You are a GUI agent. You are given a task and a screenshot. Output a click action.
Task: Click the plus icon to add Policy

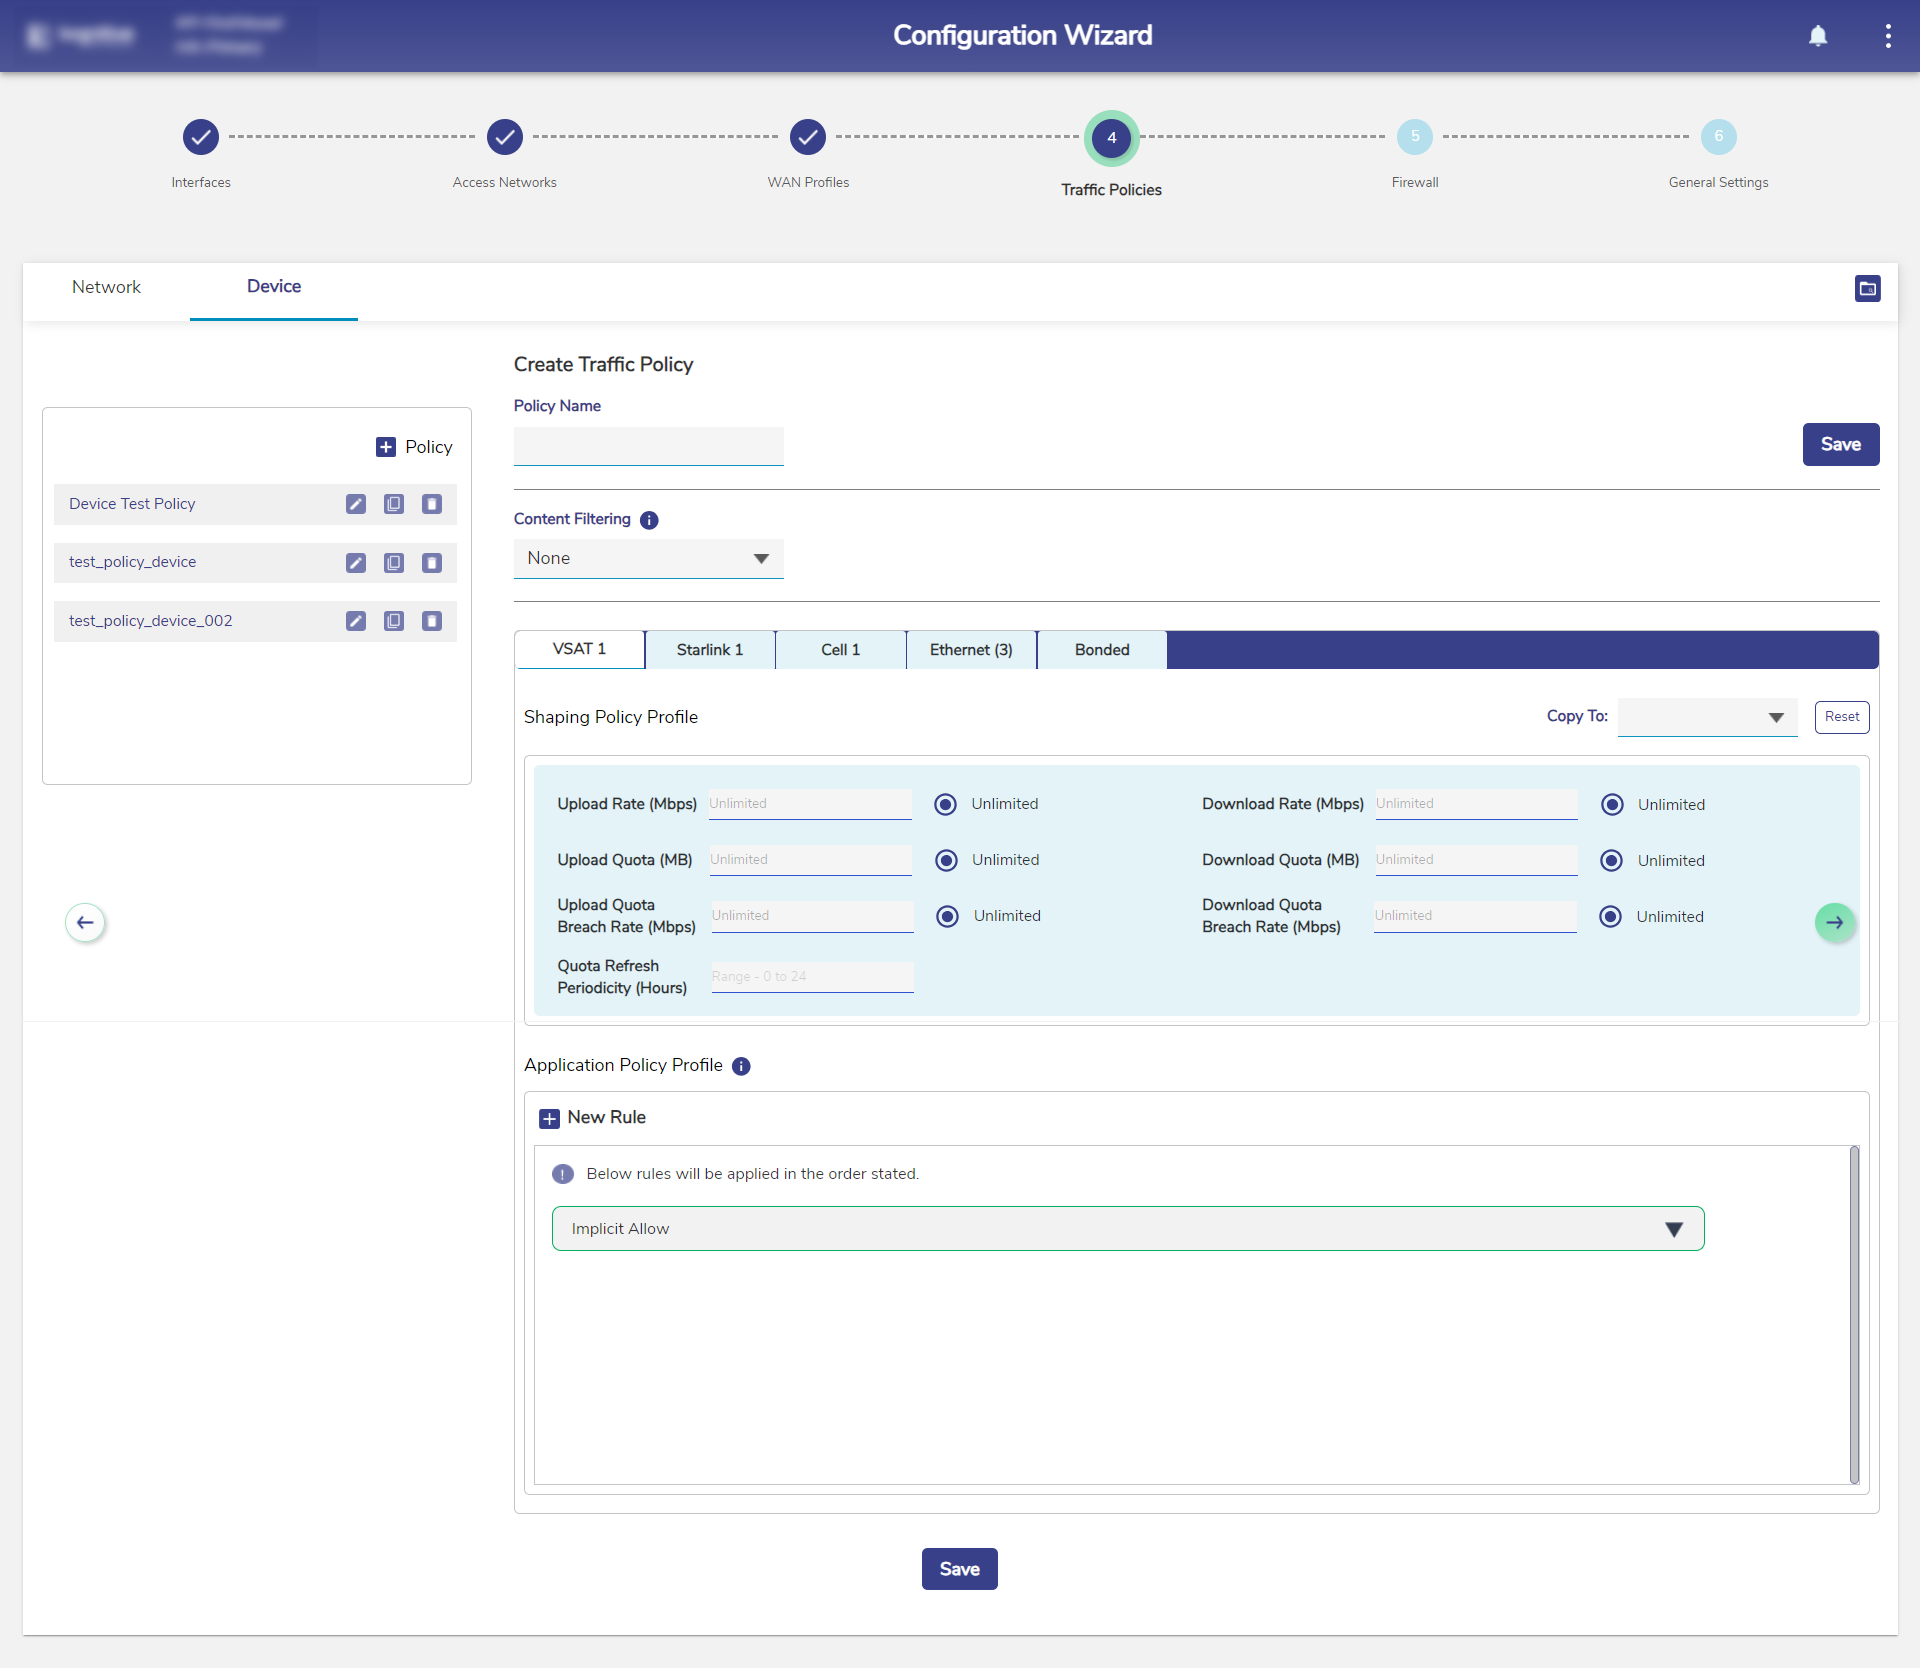(x=386, y=447)
